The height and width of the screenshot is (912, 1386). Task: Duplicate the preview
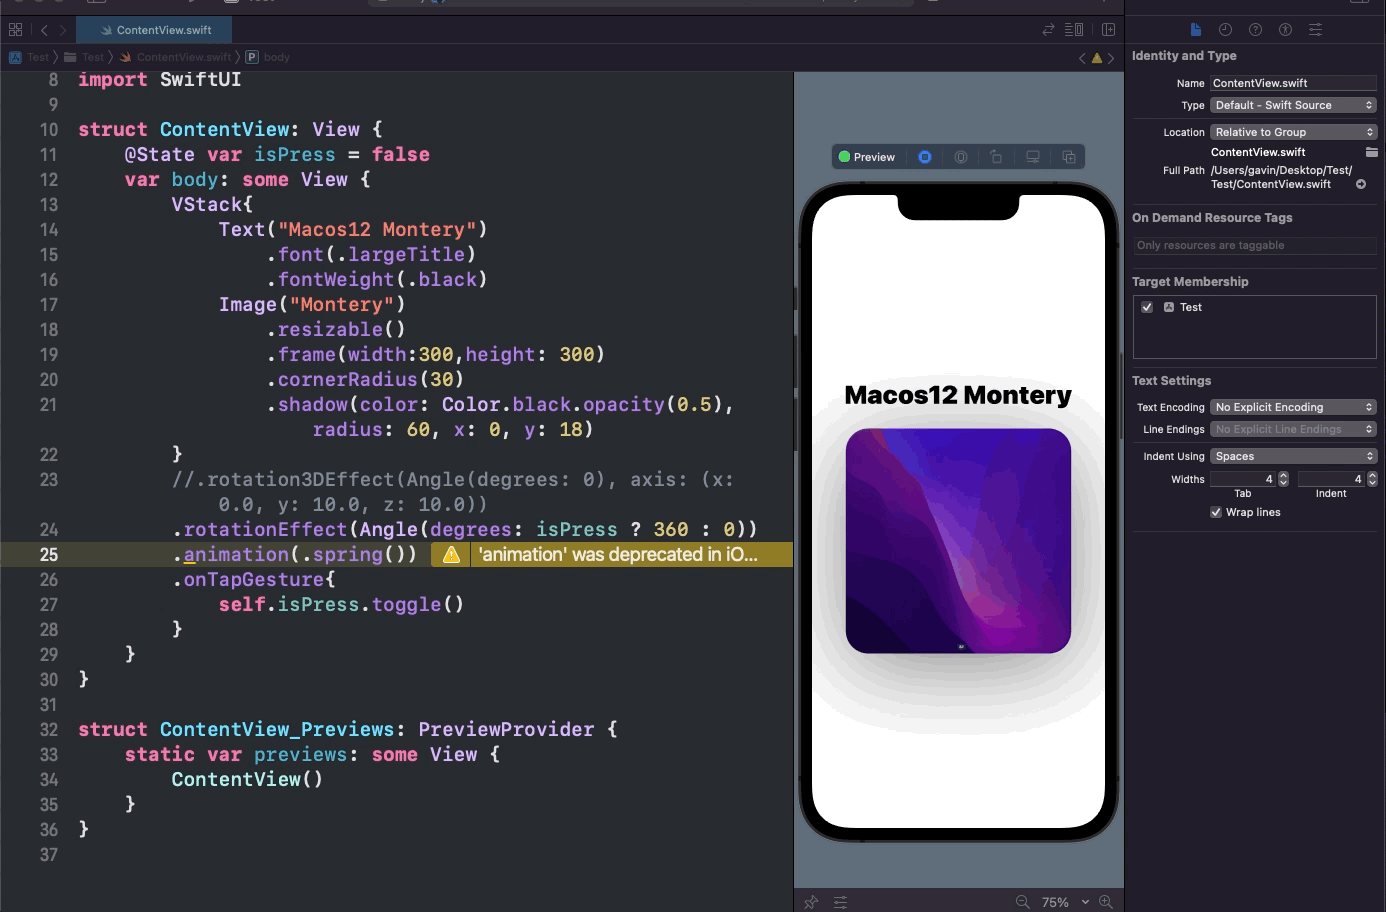1069,157
